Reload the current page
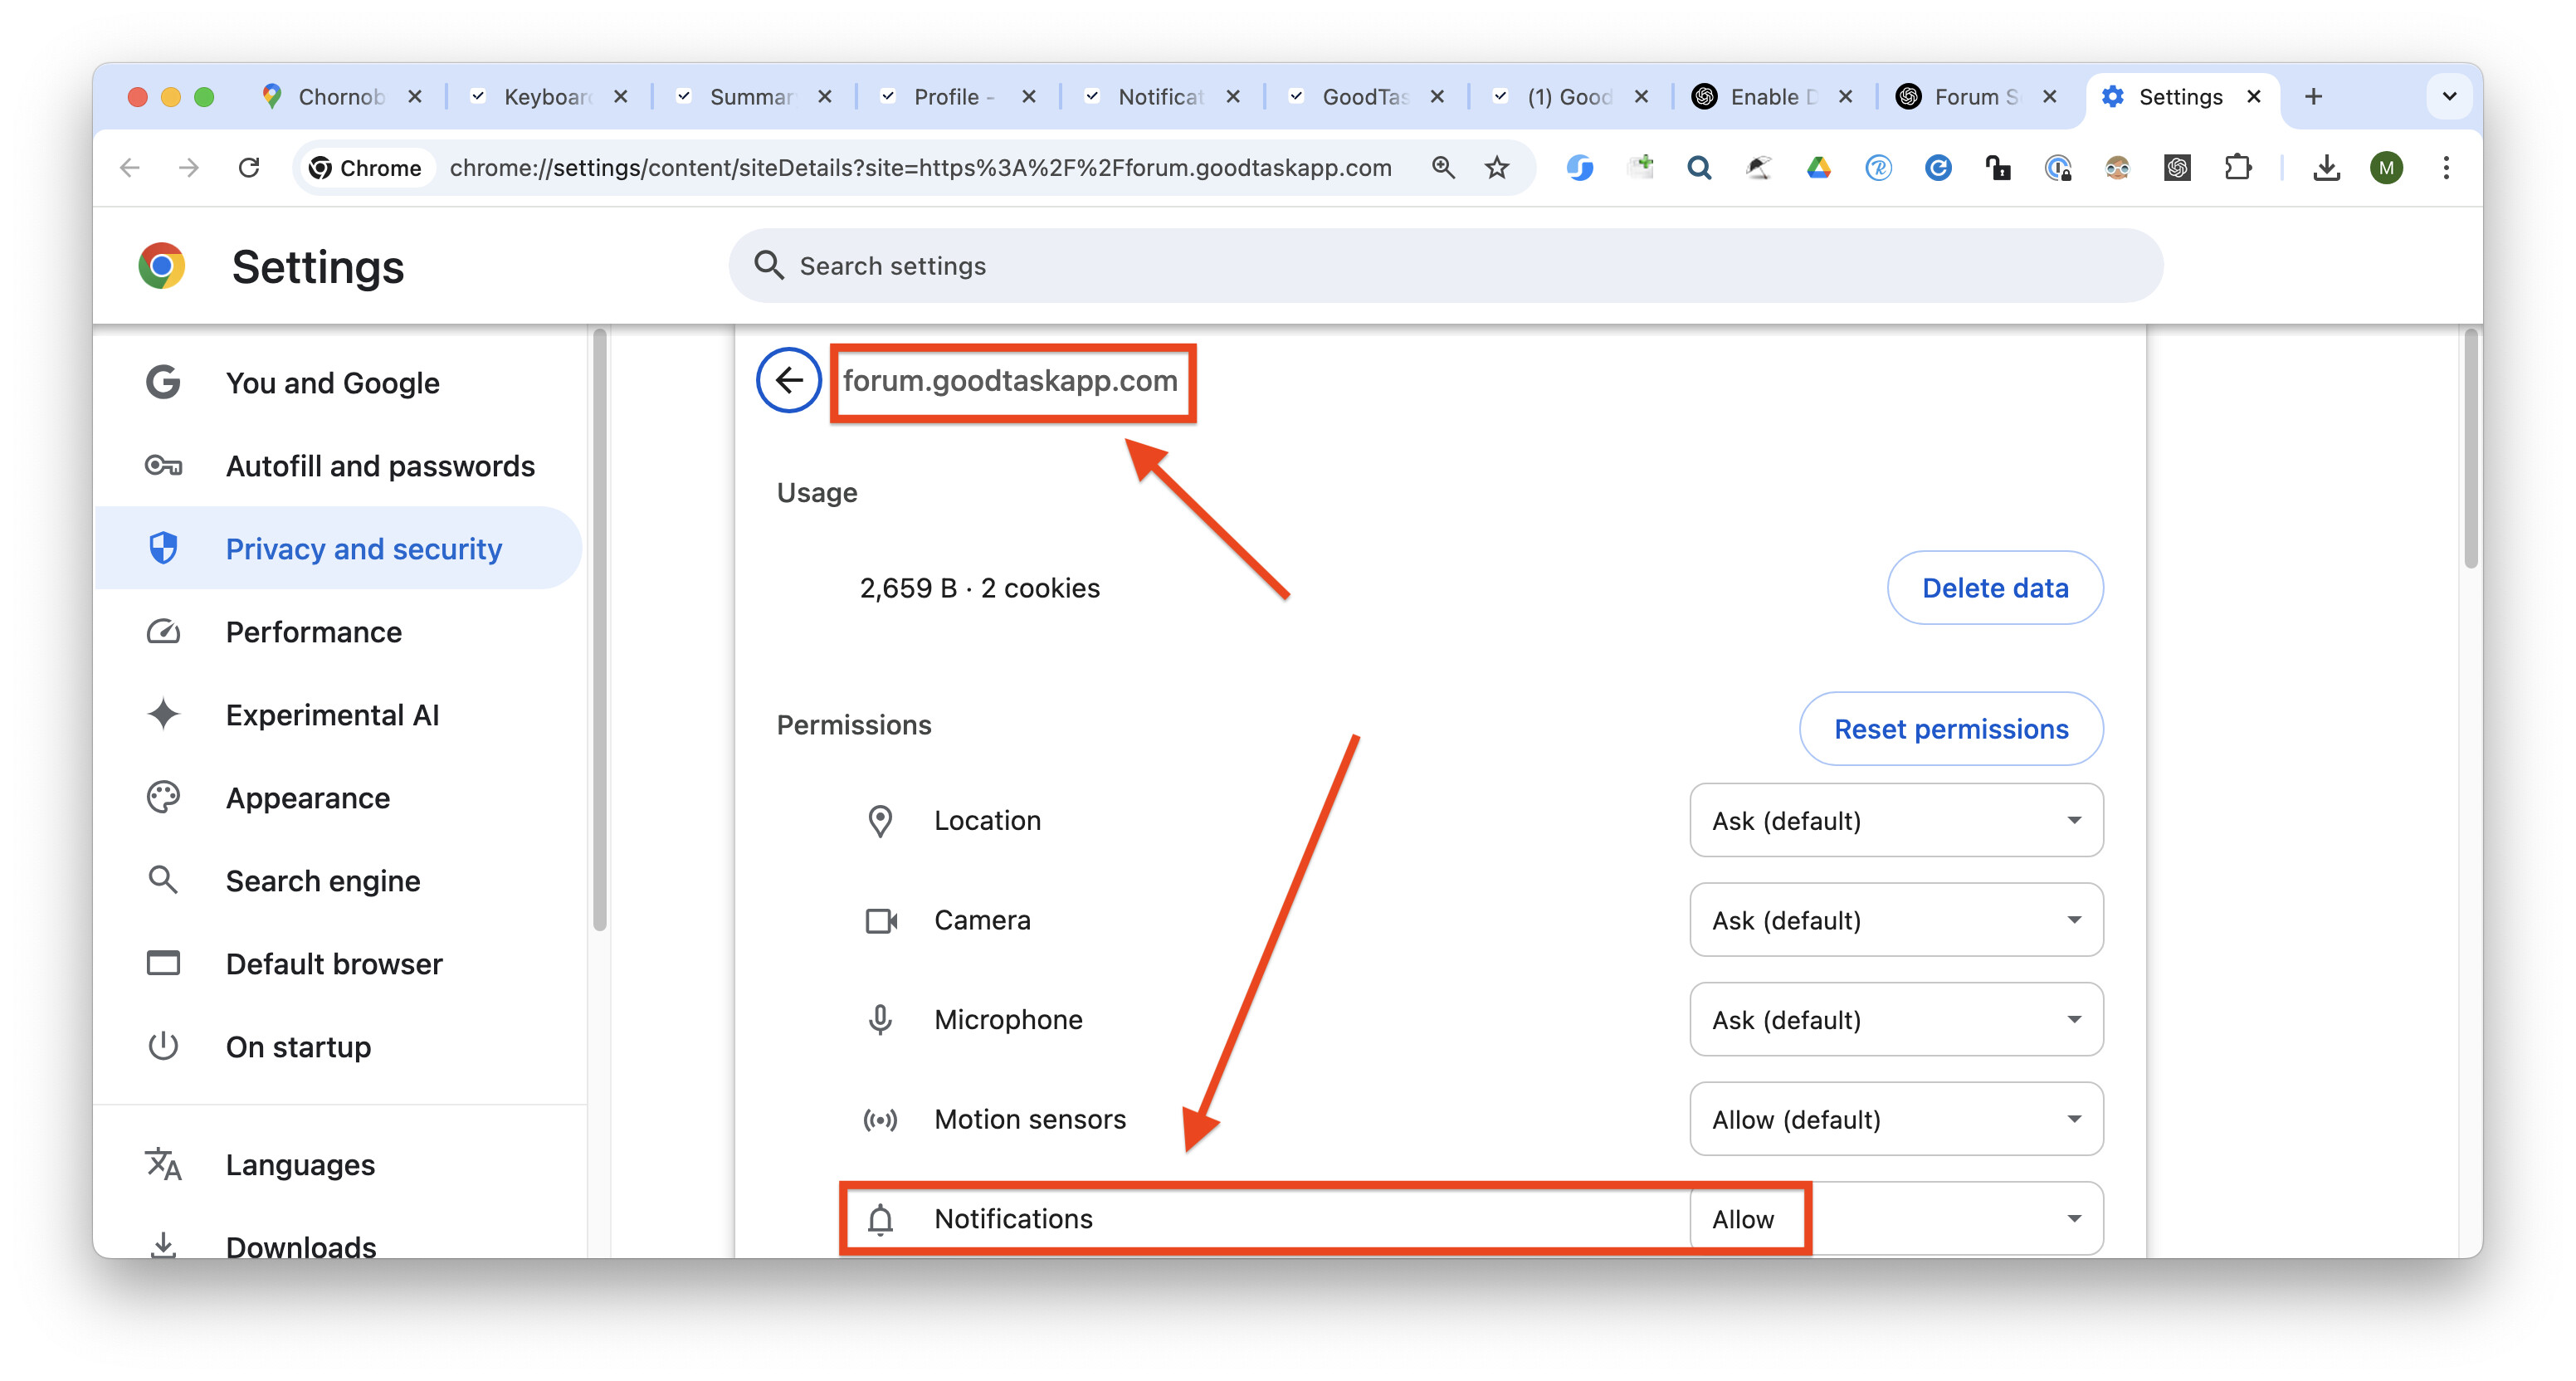Image resolution: width=2576 pixels, height=1381 pixels. 249,168
